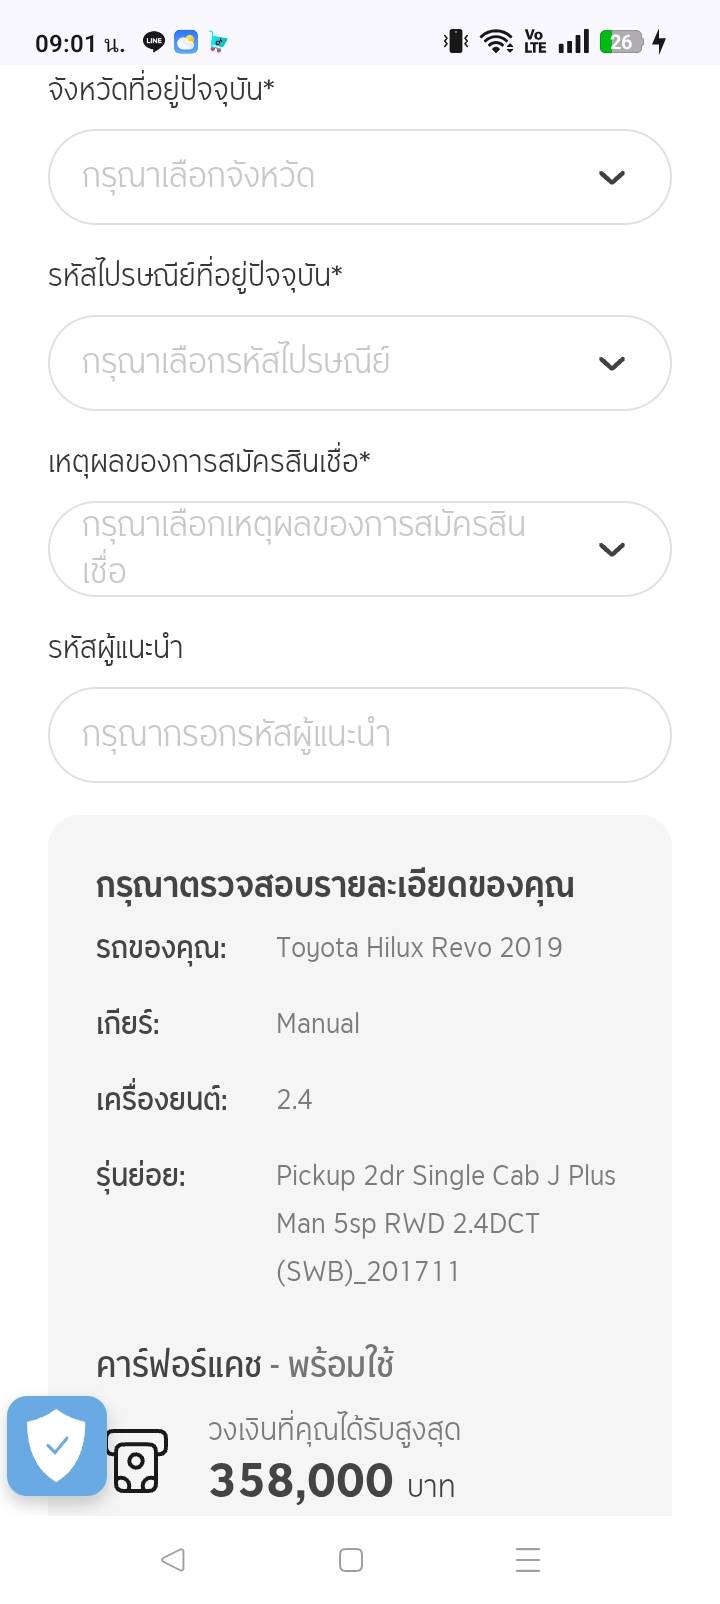Tap the คาร์ฟอร์แคช - พร้อมใช้ heading
The height and width of the screenshot is (1604, 720).
245,1364
